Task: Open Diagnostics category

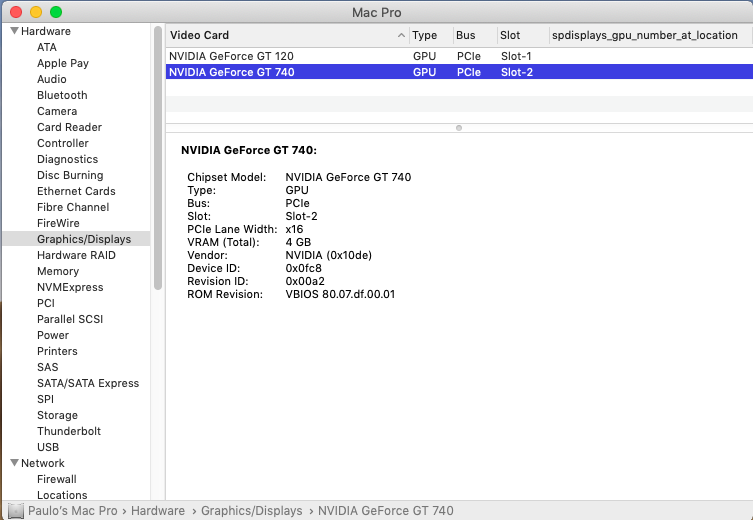Action: (x=67, y=159)
